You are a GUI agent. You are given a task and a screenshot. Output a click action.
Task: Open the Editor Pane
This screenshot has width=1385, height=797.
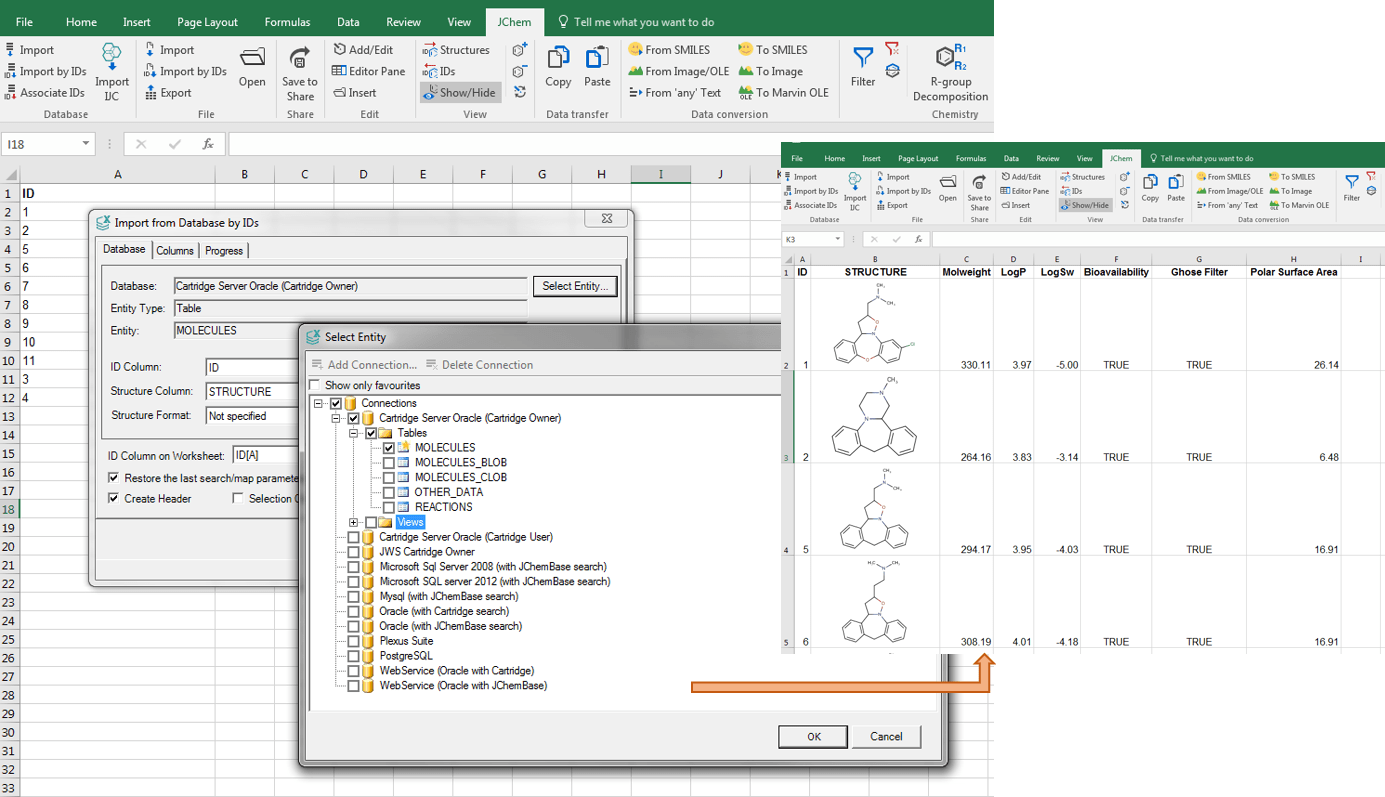(x=368, y=70)
